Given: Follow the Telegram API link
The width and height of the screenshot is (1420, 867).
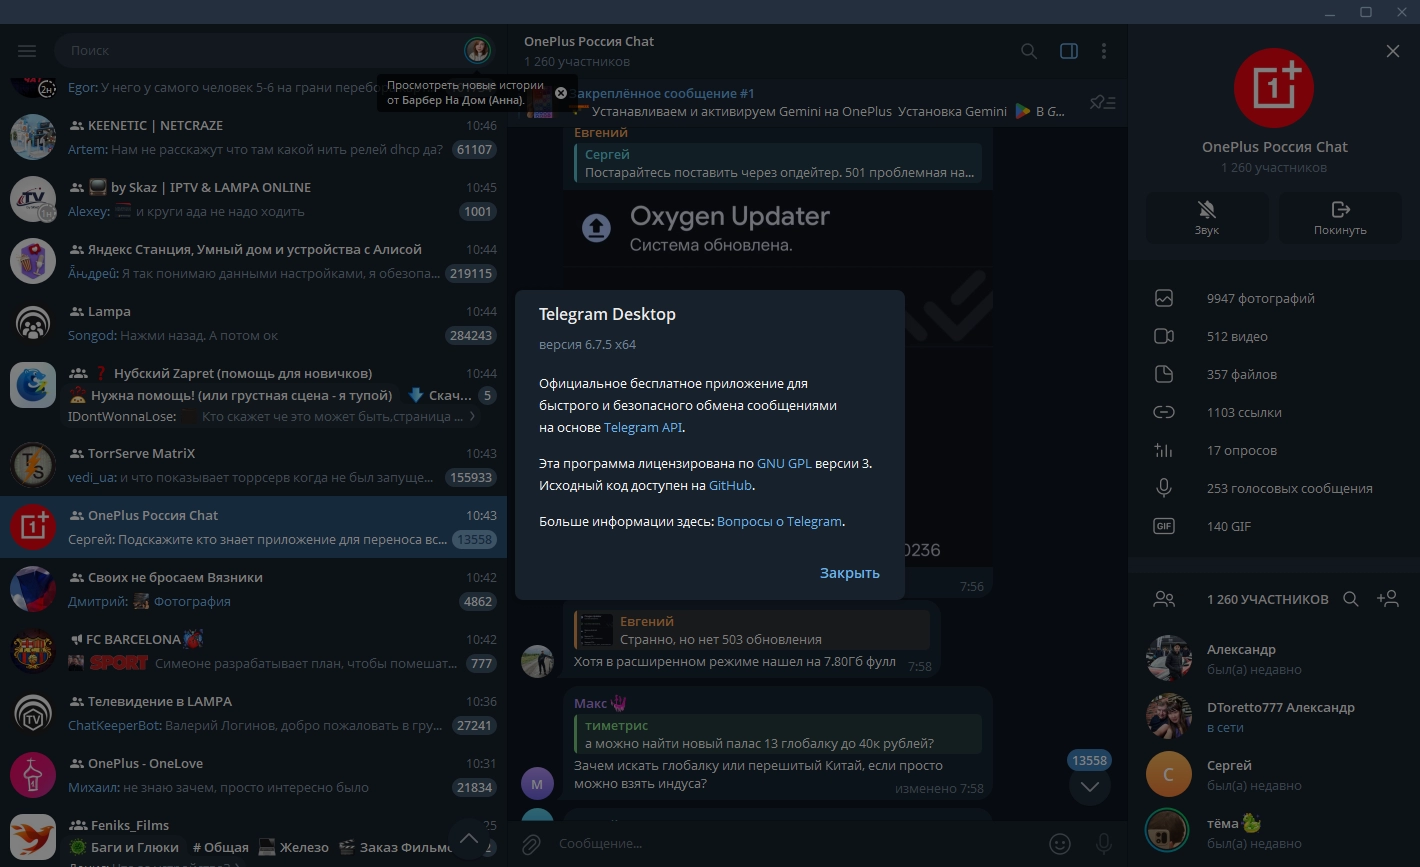Looking at the screenshot, I should point(643,427).
